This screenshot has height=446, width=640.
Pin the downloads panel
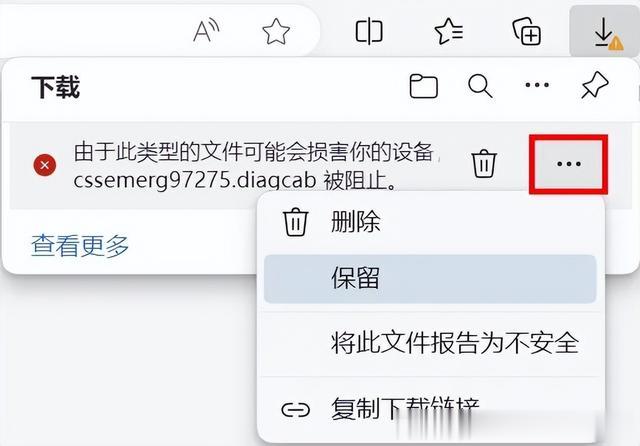tap(594, 85)
